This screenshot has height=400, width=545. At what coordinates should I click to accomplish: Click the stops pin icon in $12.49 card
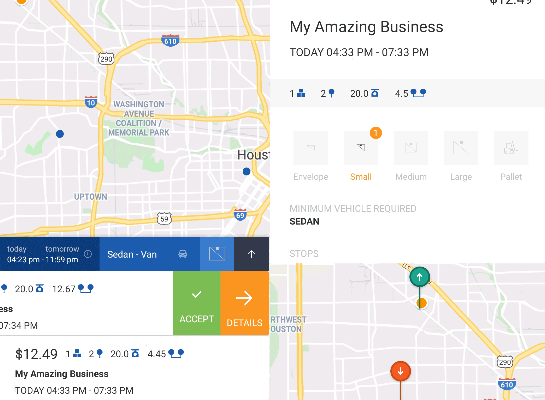[99, 353]
